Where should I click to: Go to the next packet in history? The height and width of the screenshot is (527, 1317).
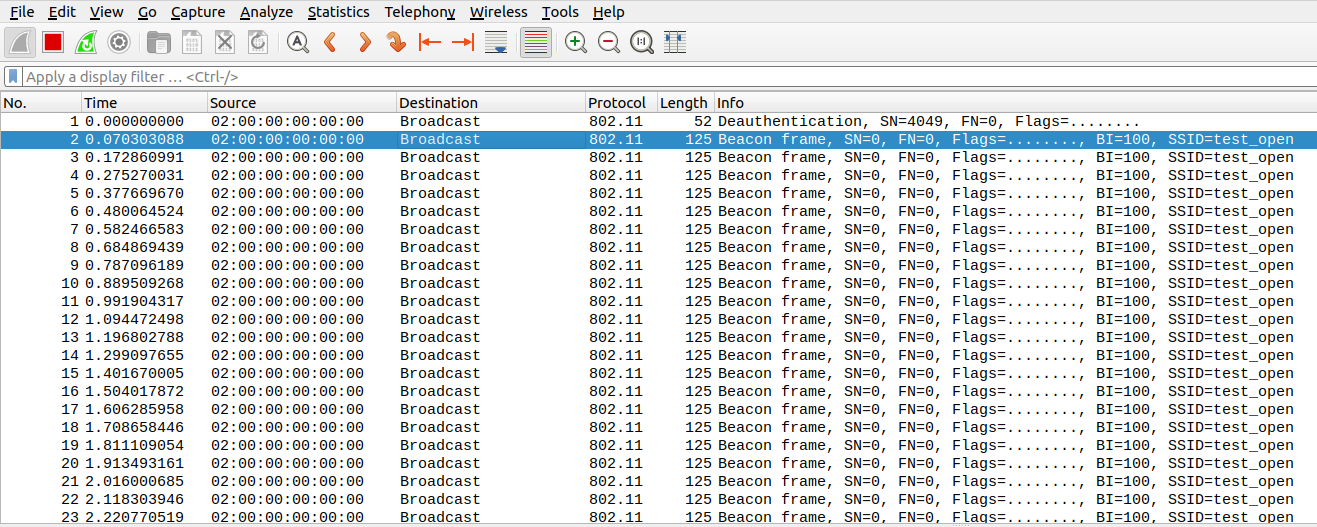[364, 42]
